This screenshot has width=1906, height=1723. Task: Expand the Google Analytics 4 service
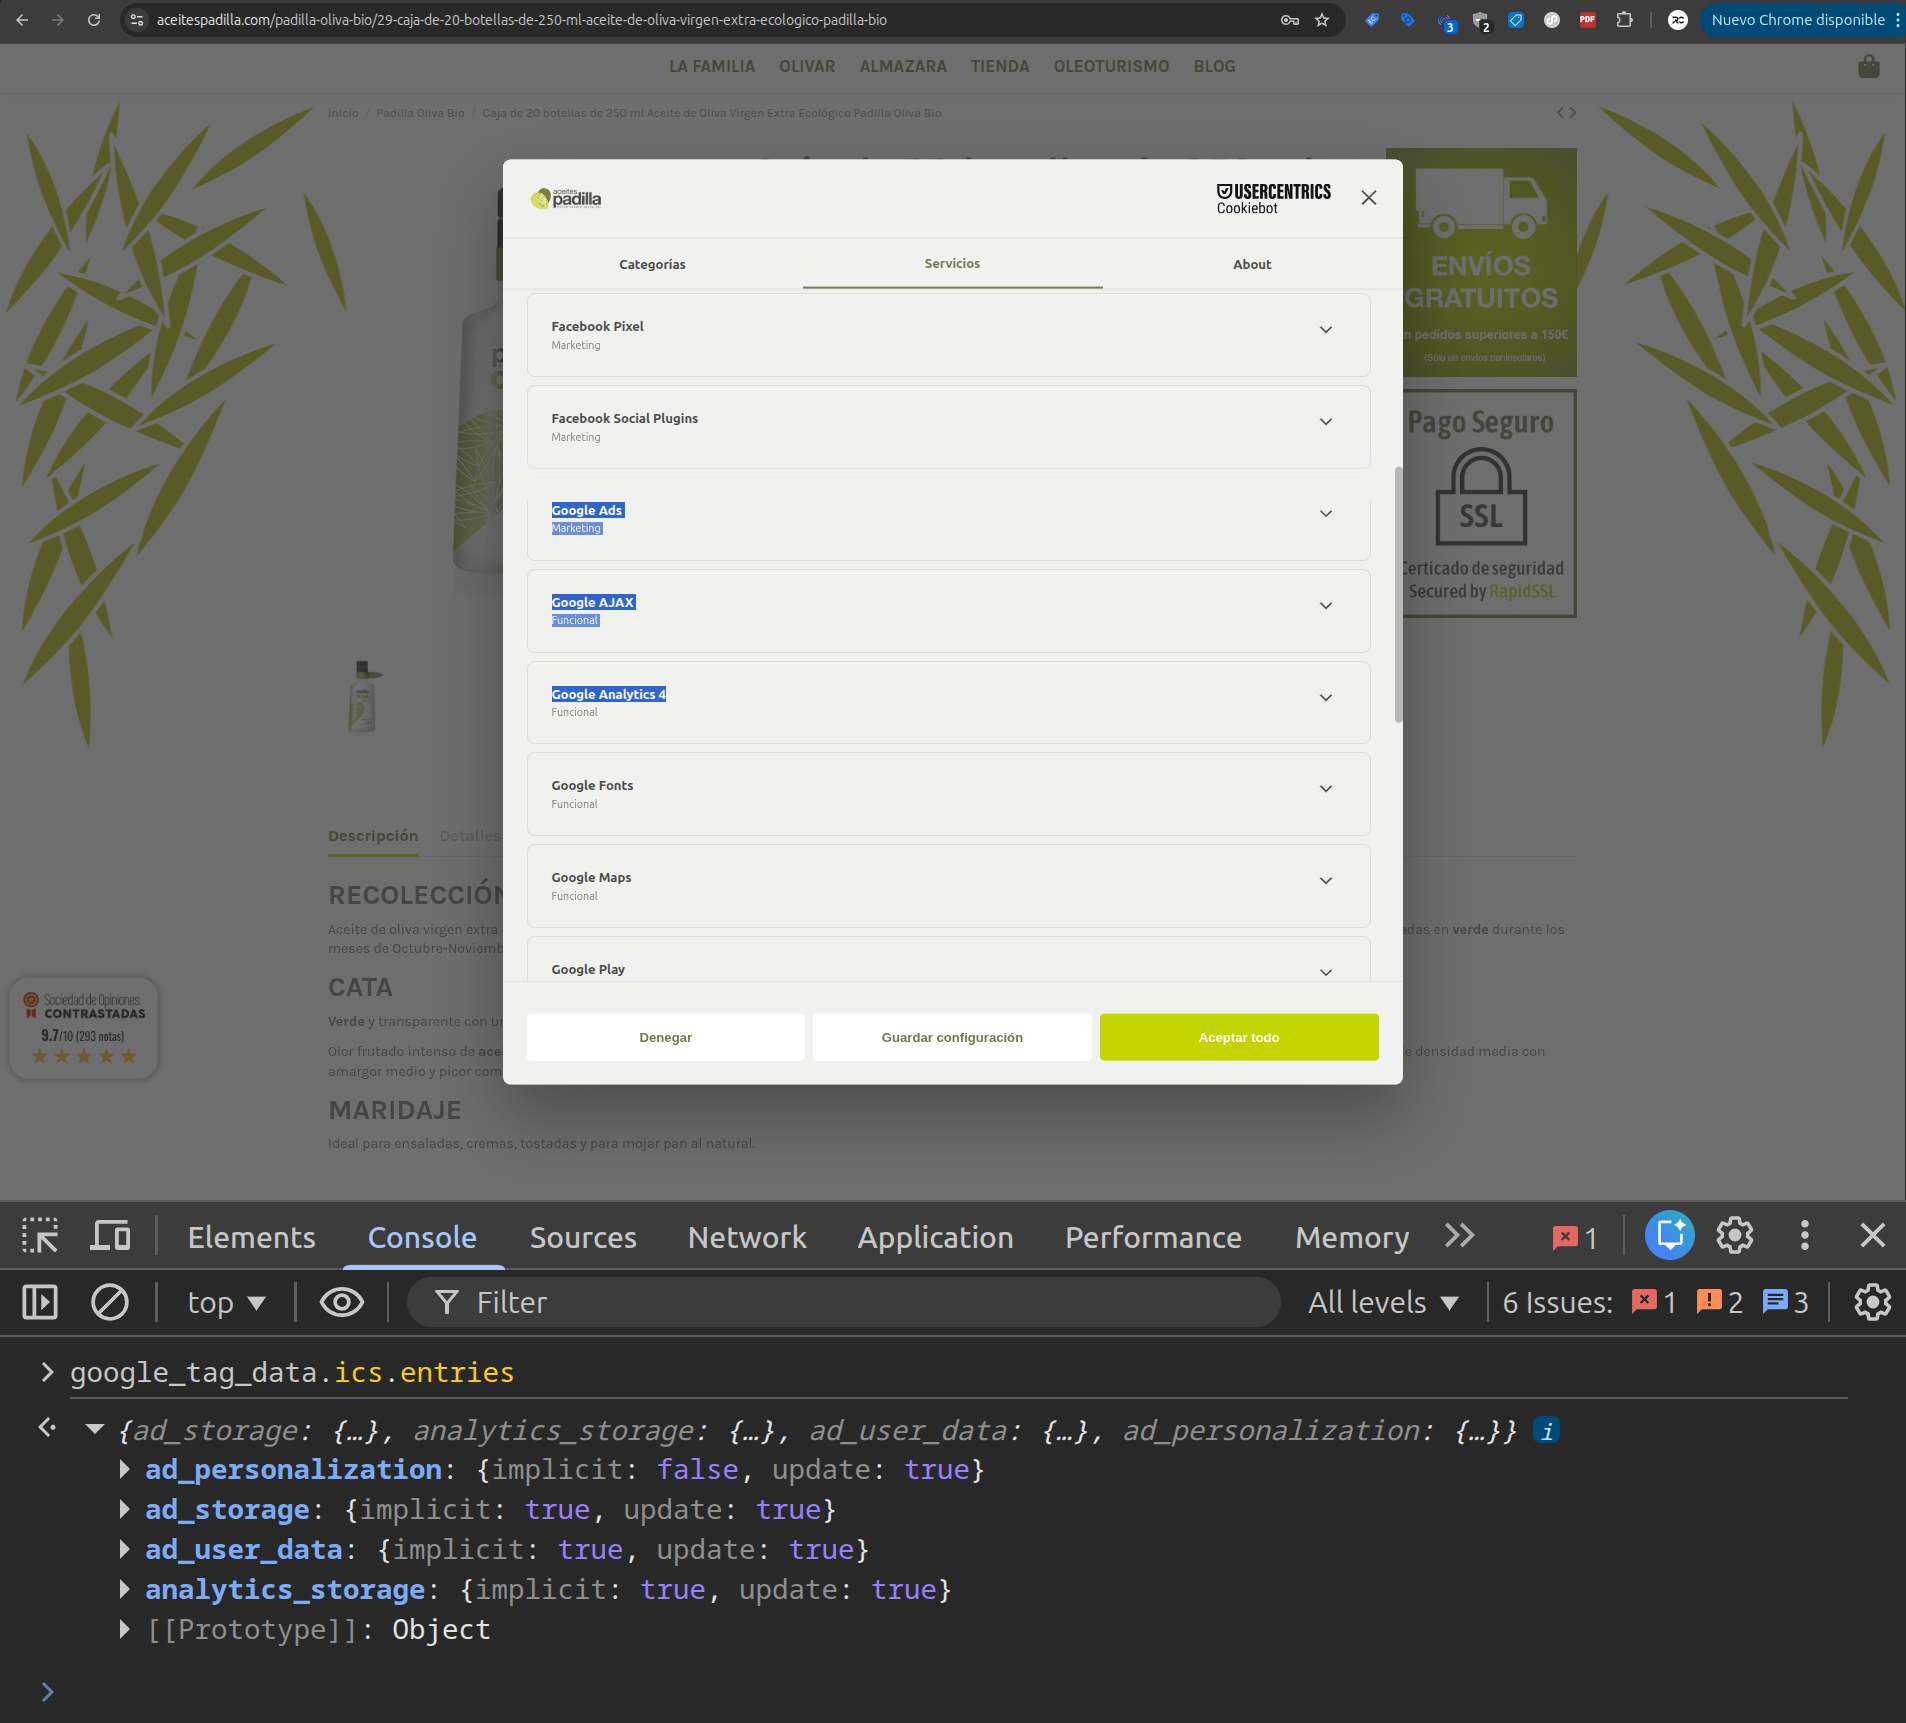click(x=1326, y=698)
